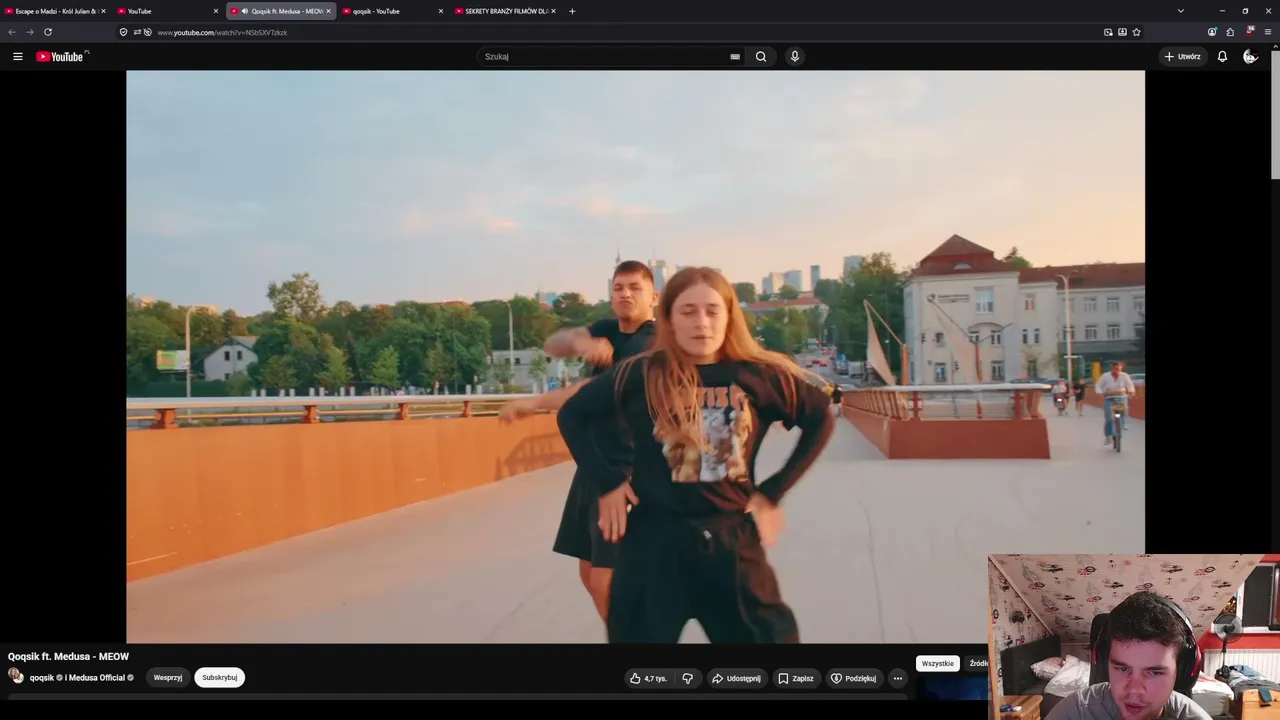Open the browser account icon in toolbar
The height and width of the screenshot is (720, 1280).
click(x=1212, y=32)
